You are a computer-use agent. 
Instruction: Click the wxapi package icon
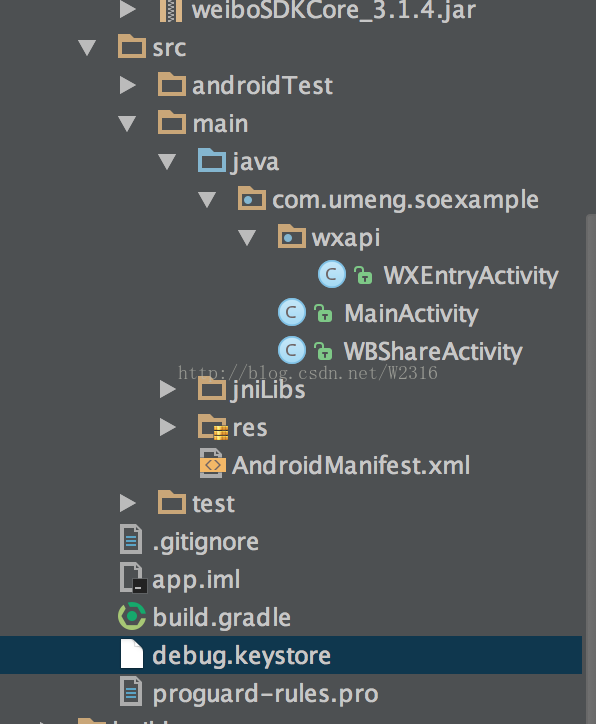point(292,236)
